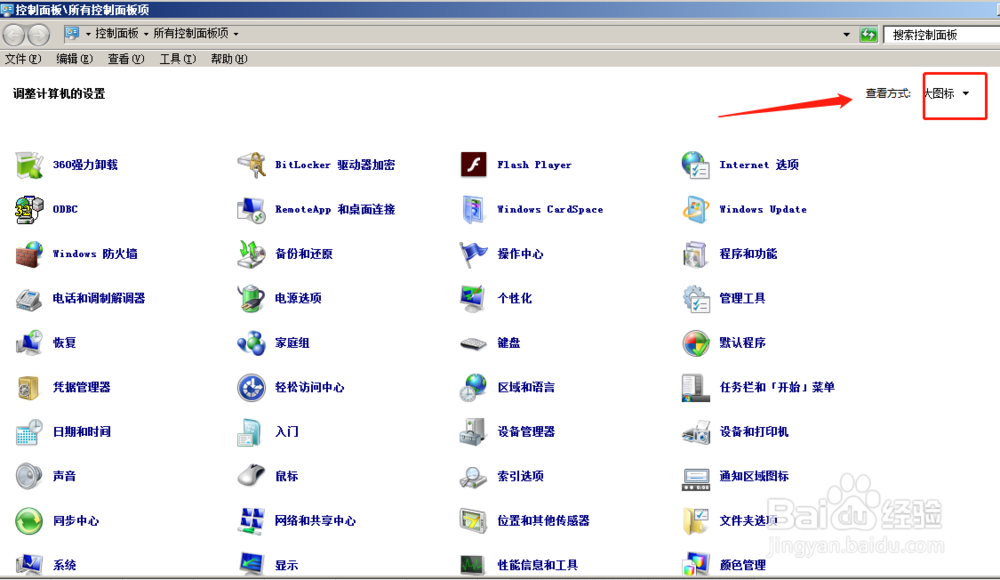1000x580 pixels.
Task: Open the 电源选项 battery icon
Action: click(x=251, y=298)
